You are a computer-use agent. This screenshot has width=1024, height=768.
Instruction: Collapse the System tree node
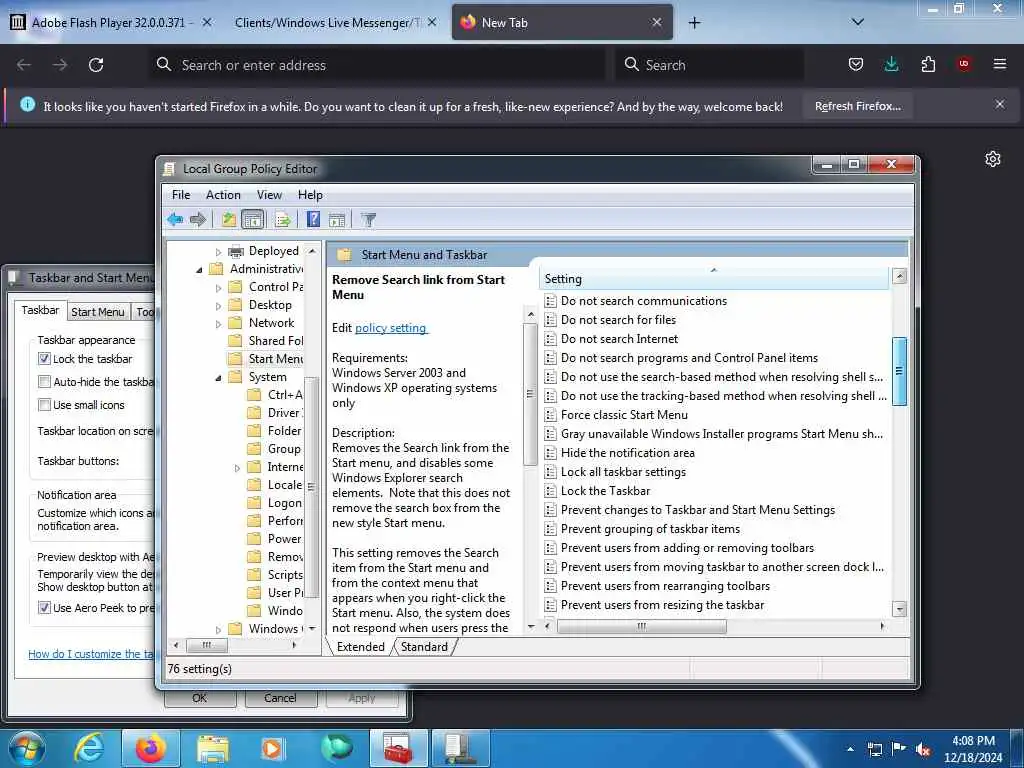[x=218, y=377]
